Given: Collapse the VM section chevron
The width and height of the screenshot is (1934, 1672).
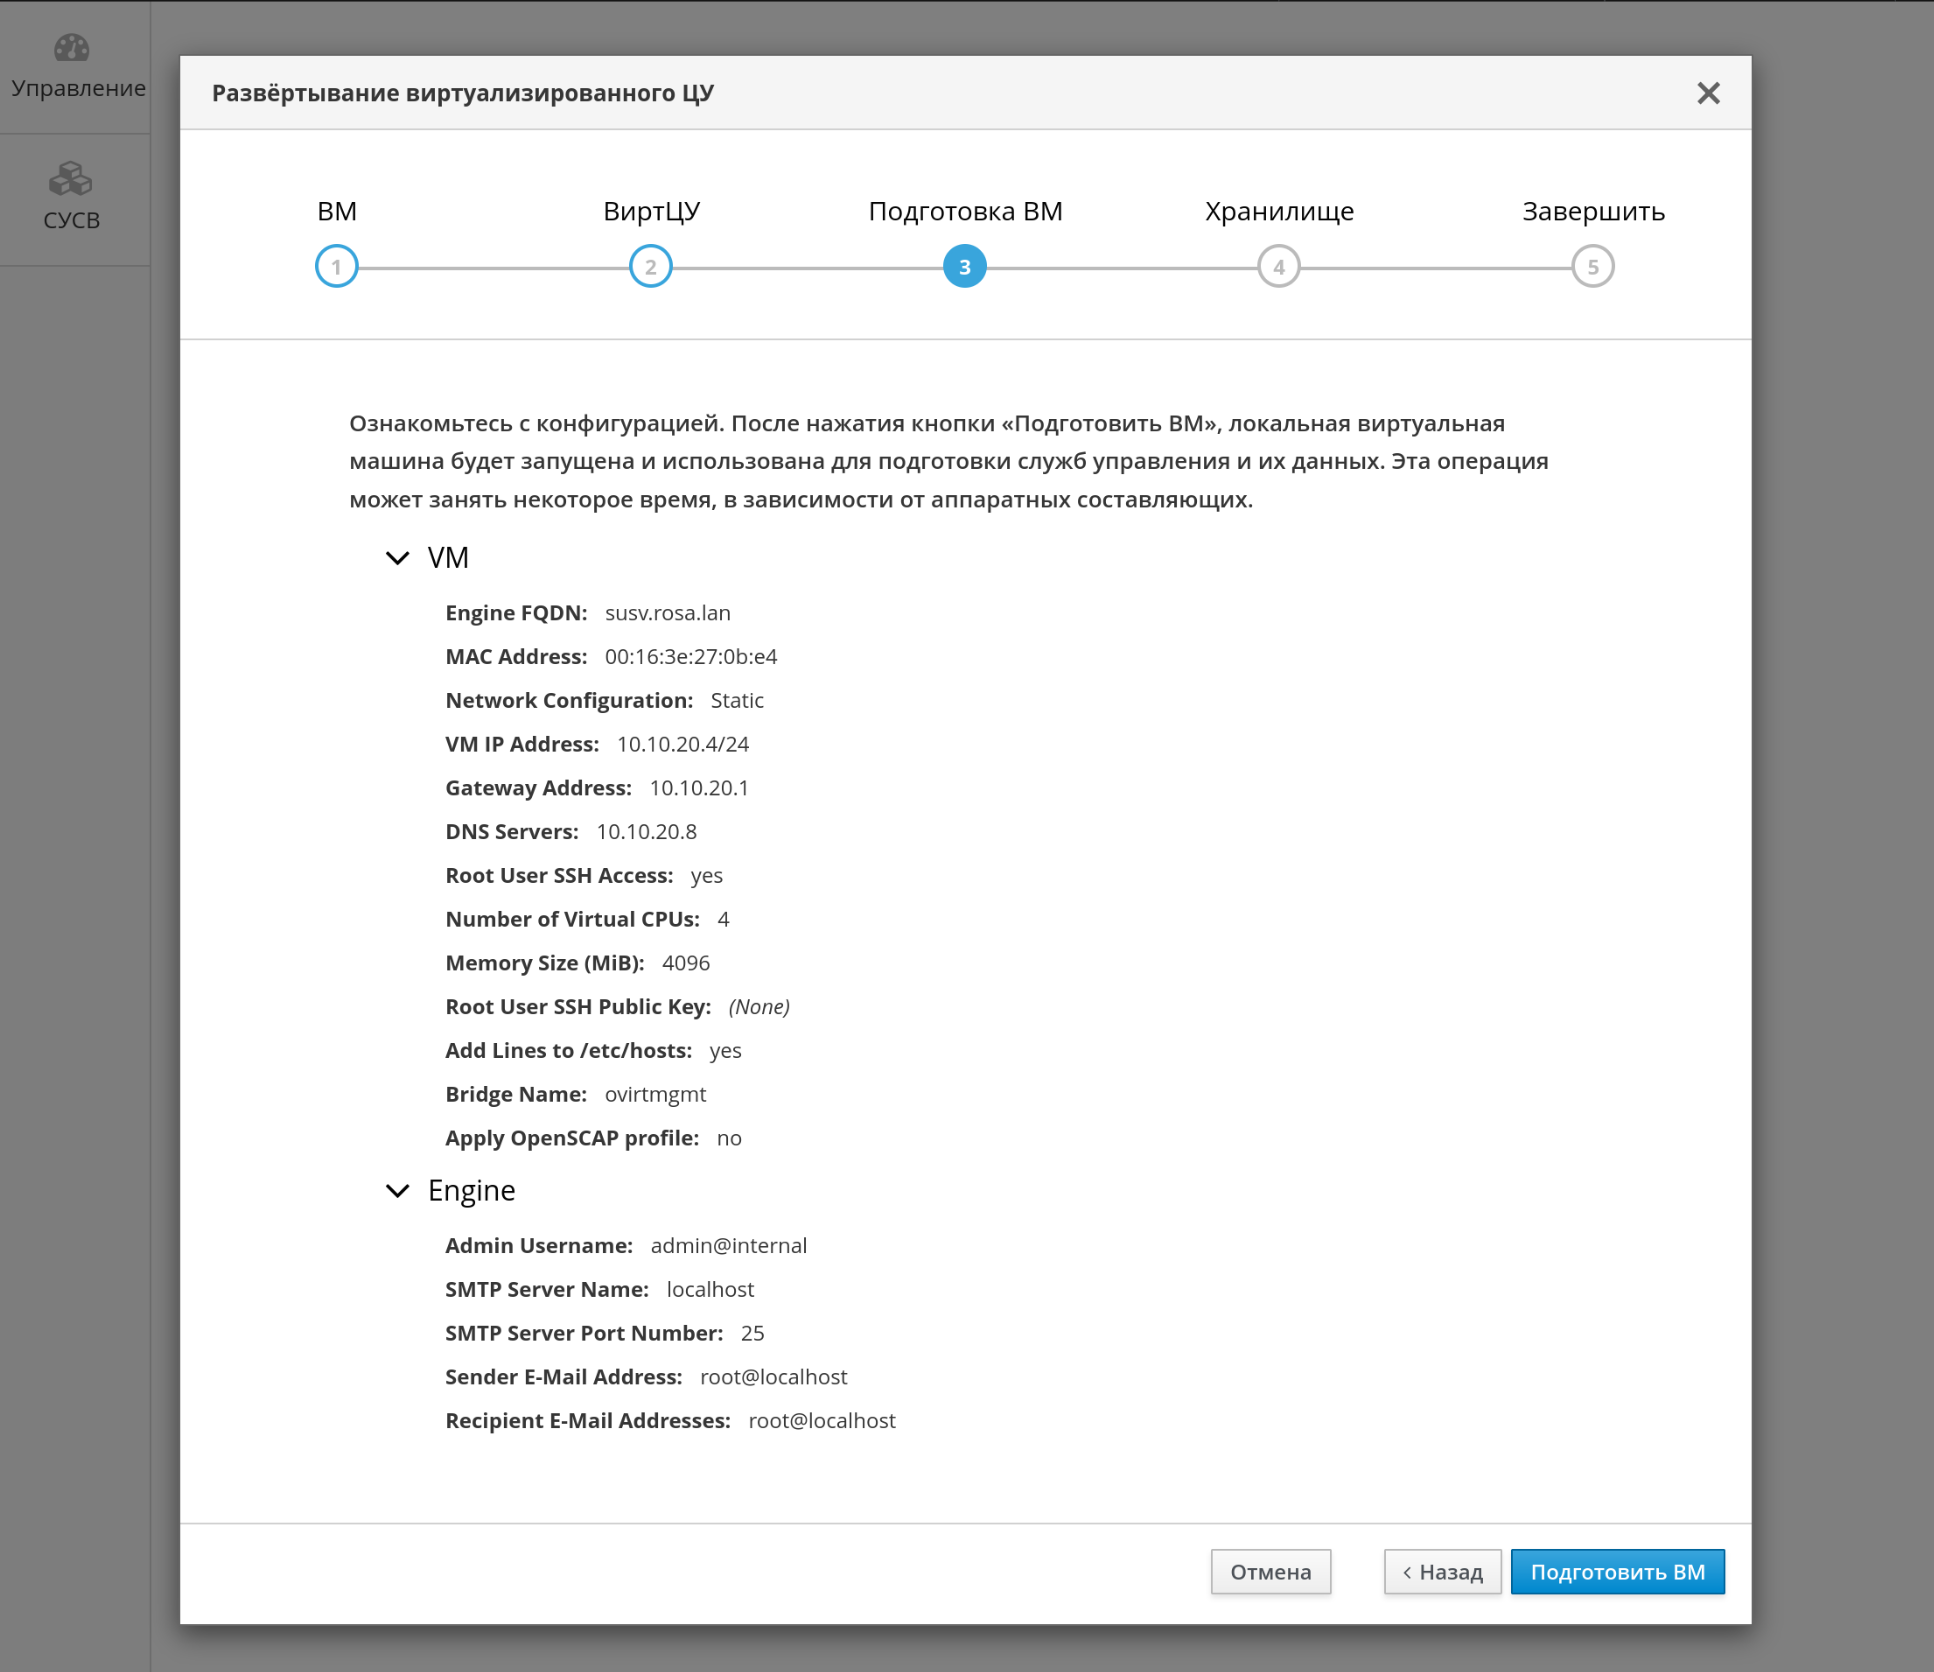Looking at the screenshot, I should click(398, 558).
